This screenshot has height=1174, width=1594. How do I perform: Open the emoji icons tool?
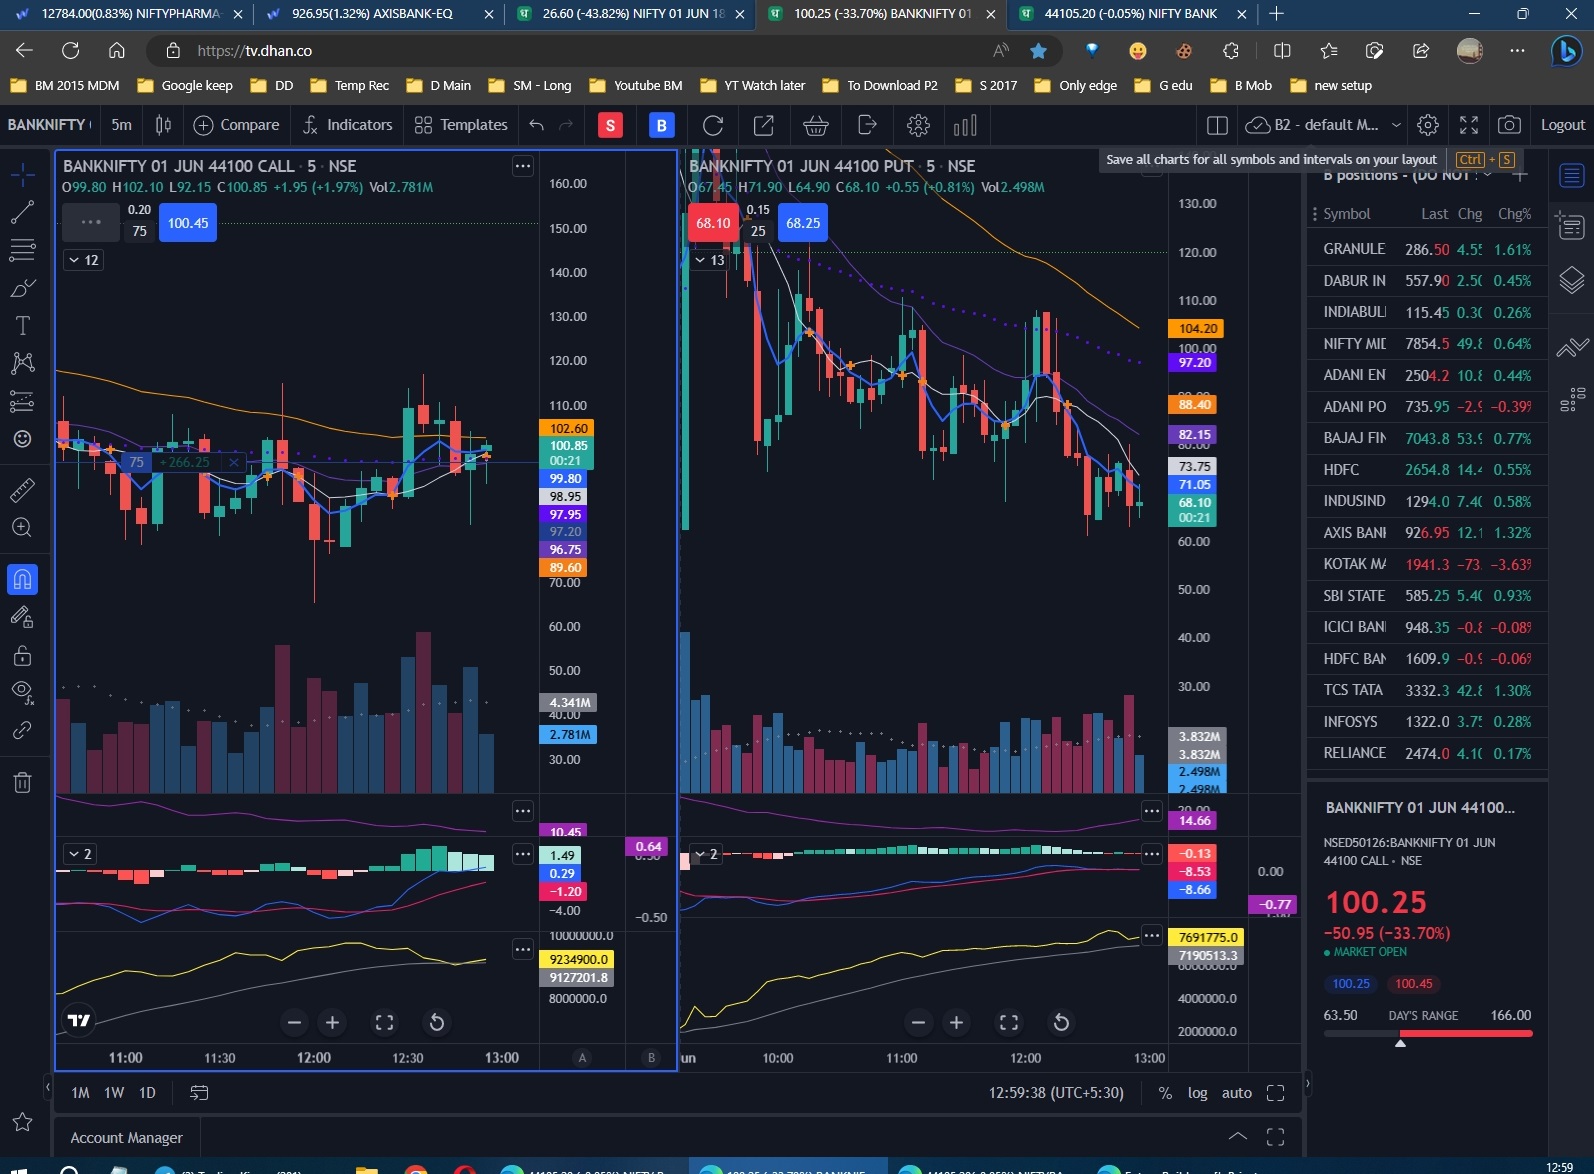click(x=22, y=439)
